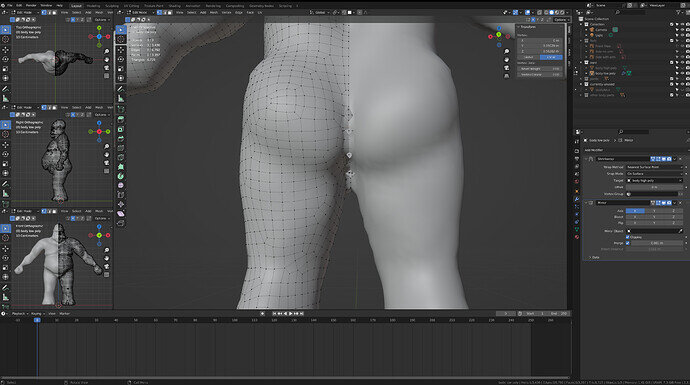This screenshot has width=690, height=385.
Task: Toggle visibility of body low poly in outliner
Action: (683, 73)
